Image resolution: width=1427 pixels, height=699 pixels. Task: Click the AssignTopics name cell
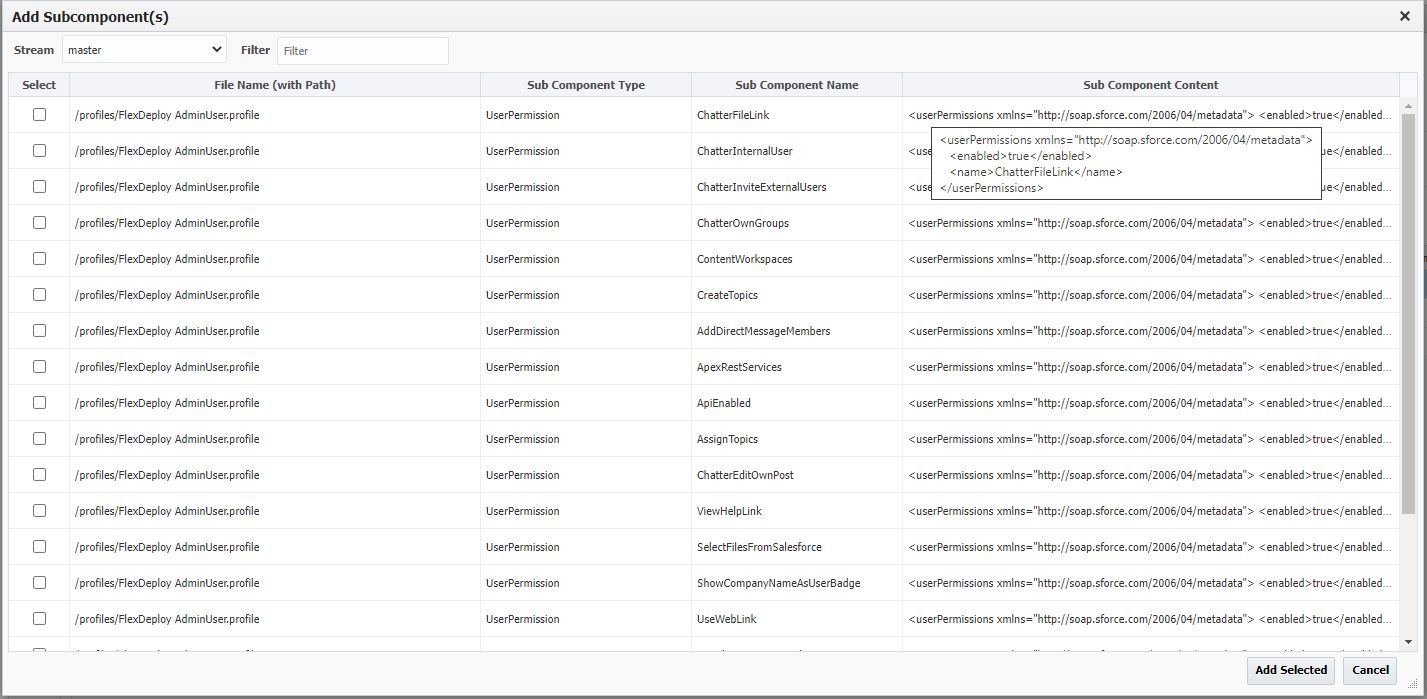point(797,439)
